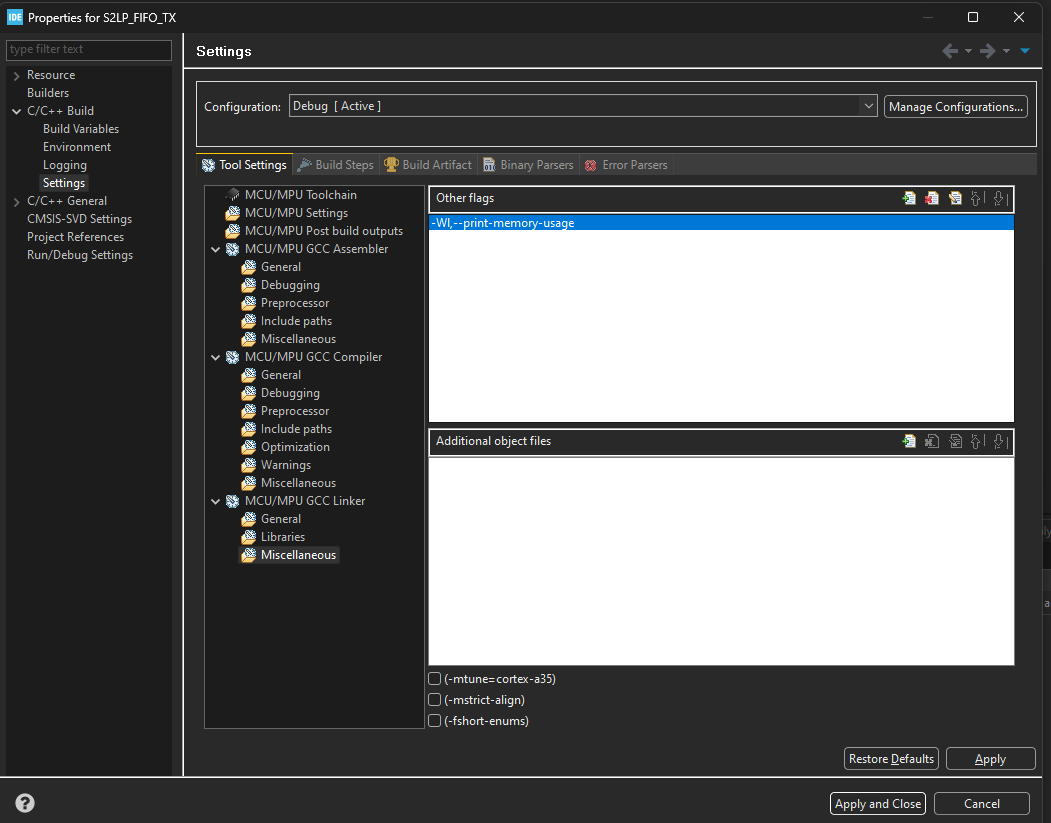Type in the filter text box
The height and width of the screenshot is (823, 1051).
click(88, 49)
